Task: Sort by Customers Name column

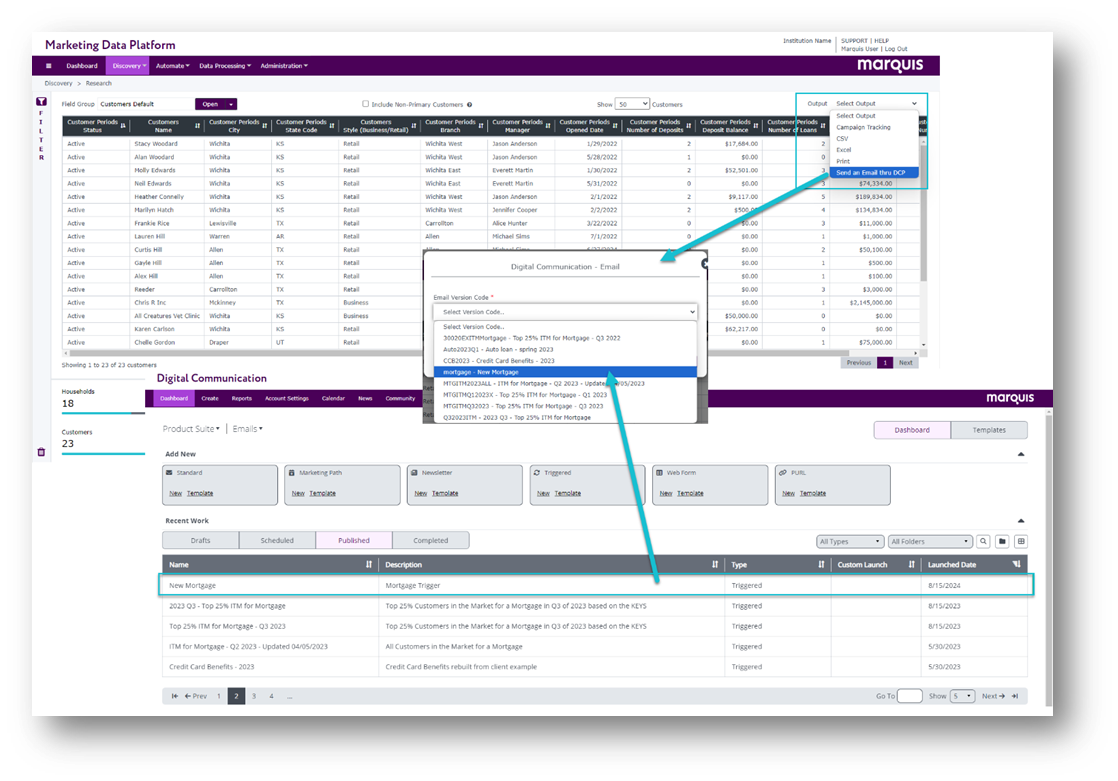Action: (198, 126)
